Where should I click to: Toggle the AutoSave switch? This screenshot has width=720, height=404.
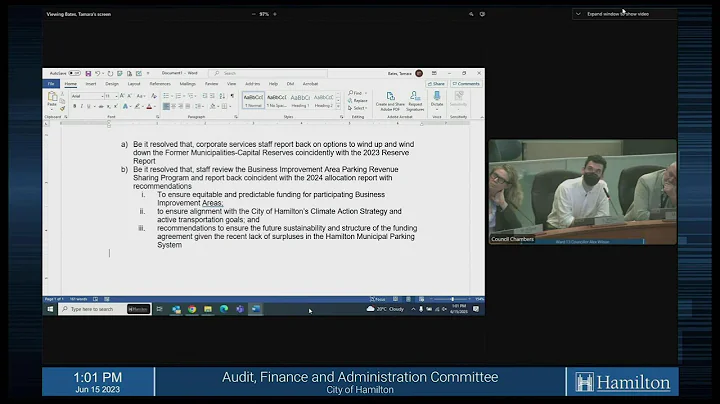tap(74, 73)
